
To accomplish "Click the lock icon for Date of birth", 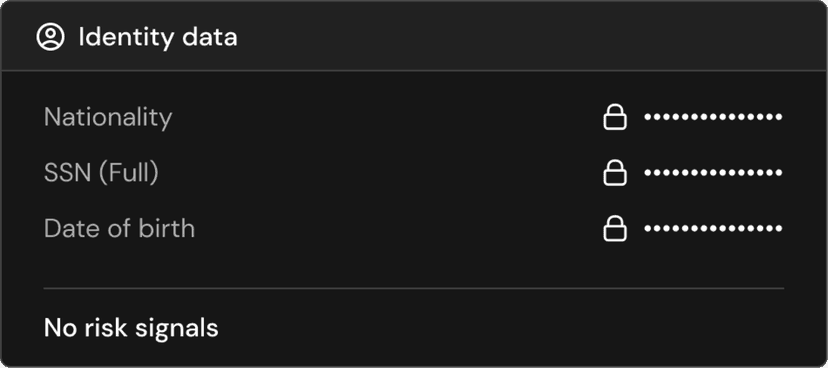I will coord(615,229).
